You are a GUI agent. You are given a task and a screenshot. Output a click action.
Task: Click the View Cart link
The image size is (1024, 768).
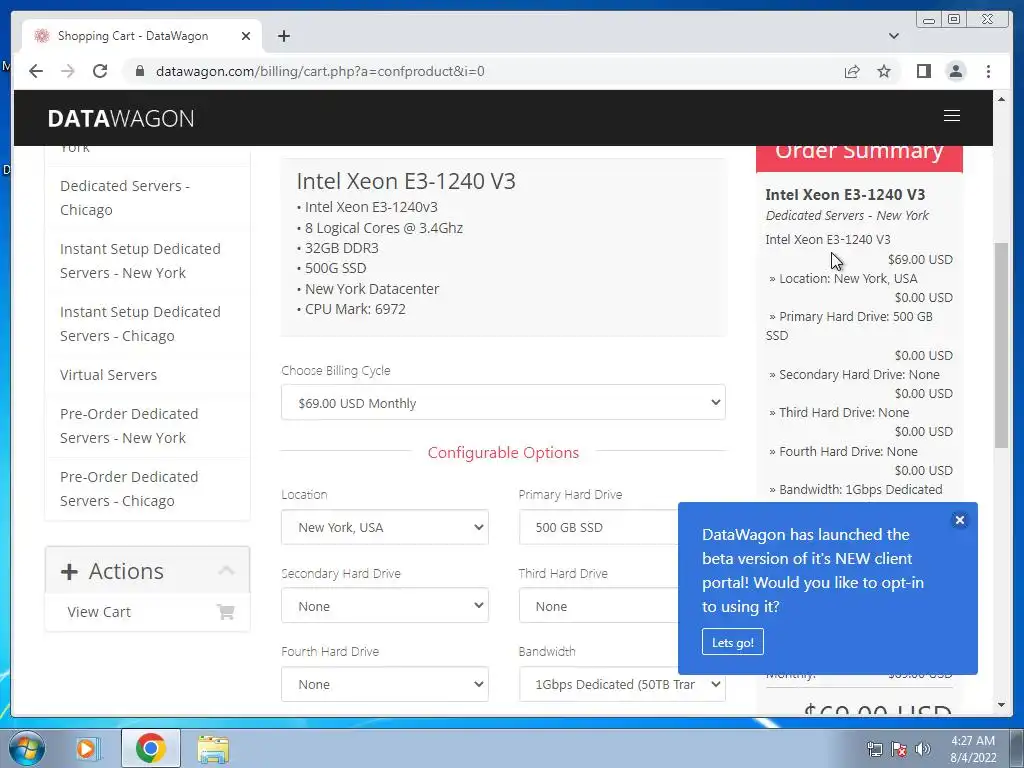click(99, 612)
